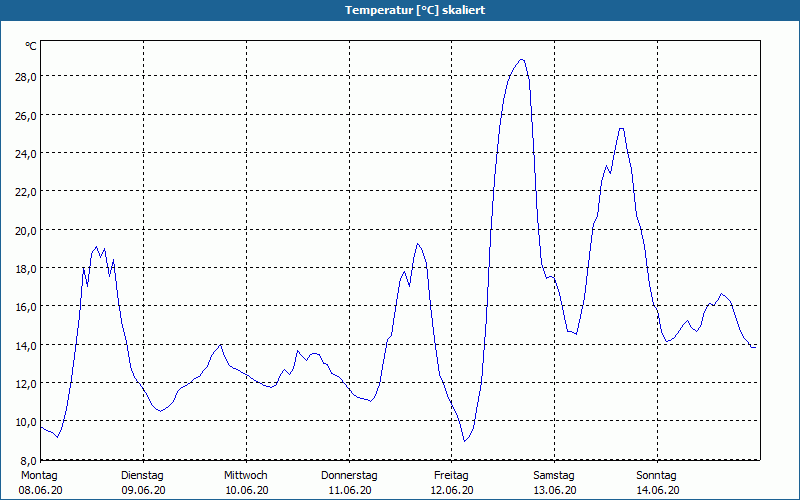Click the '°C' unit label on the axis
The height and width of the screenshot is (500, 800).
(x=31, y=46)
